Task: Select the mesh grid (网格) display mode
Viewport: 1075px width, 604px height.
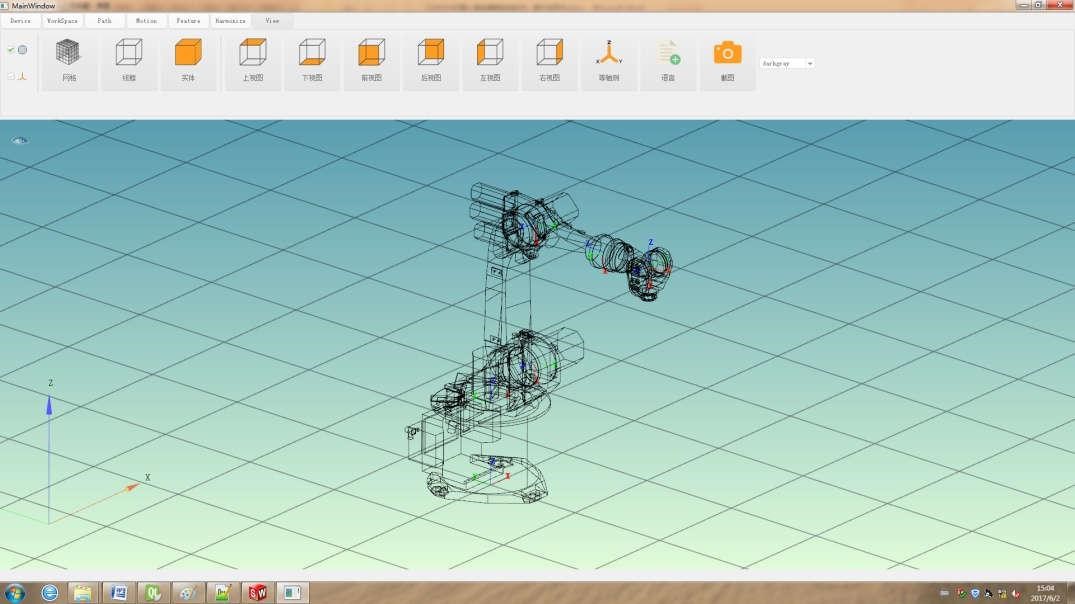Action: (68, 60)
